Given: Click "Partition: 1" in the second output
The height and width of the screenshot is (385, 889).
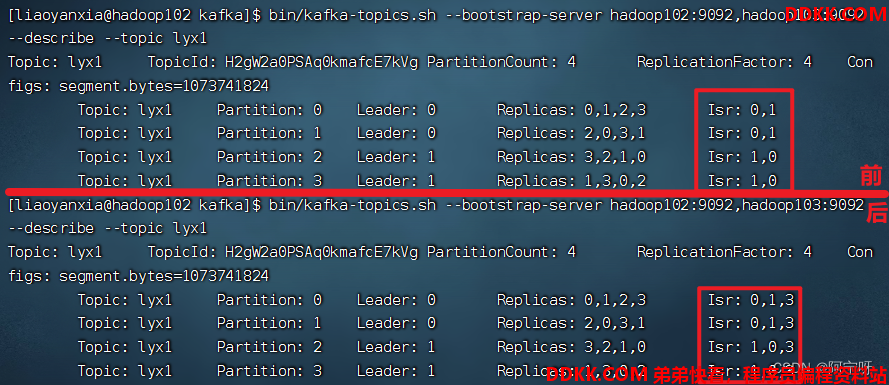Looking at the screenshot, I should pos(269,323).
